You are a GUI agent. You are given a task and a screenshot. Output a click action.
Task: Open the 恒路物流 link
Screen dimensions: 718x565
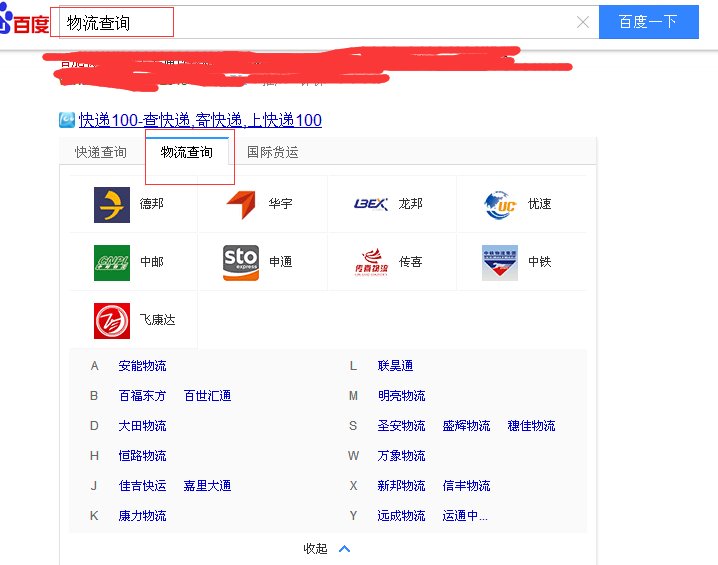(142, 456)
